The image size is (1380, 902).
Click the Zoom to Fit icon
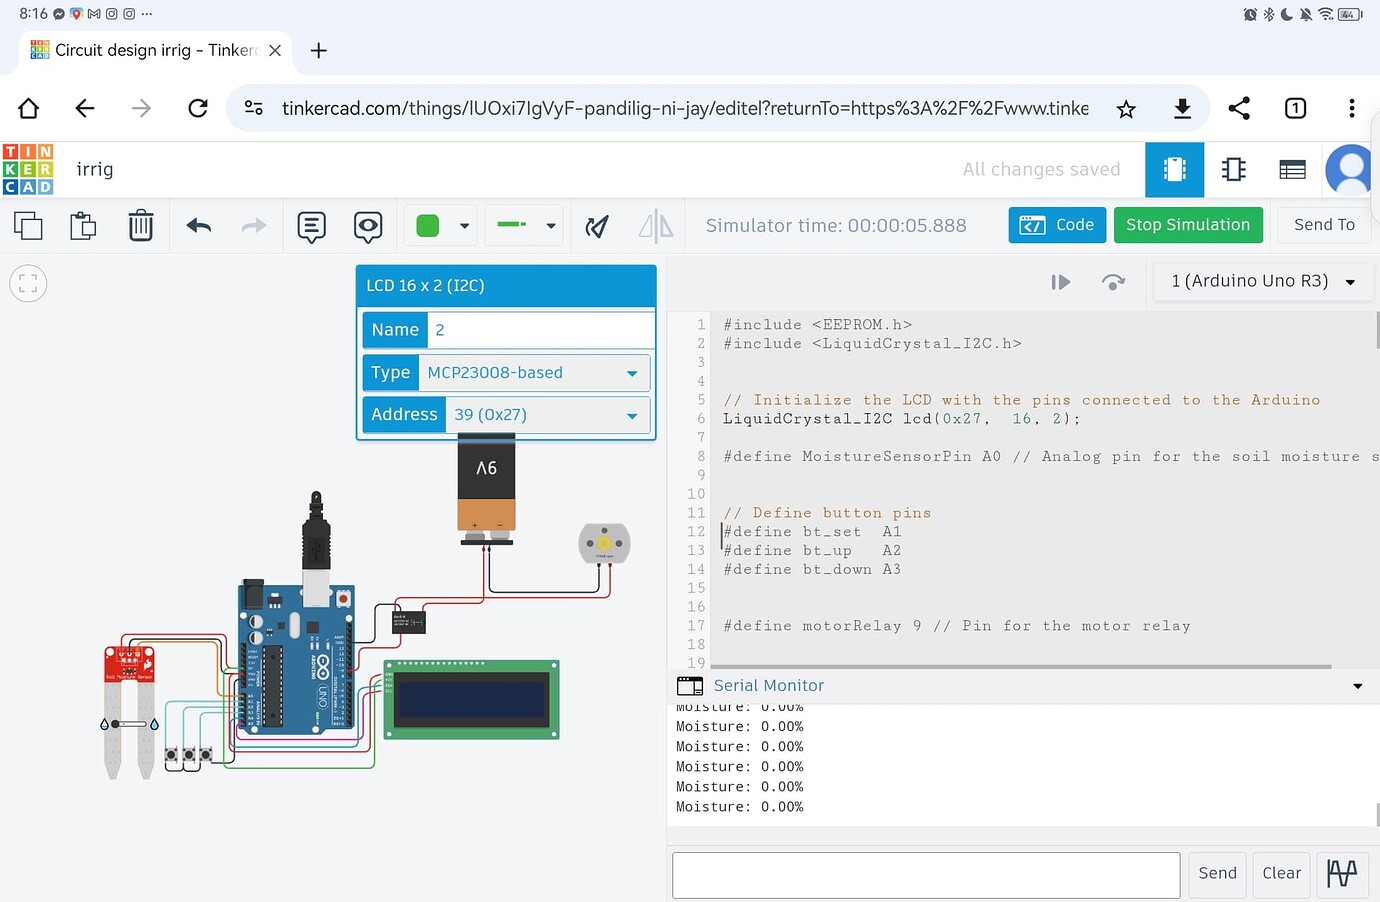pyautogui.click(x=28, y=283)
